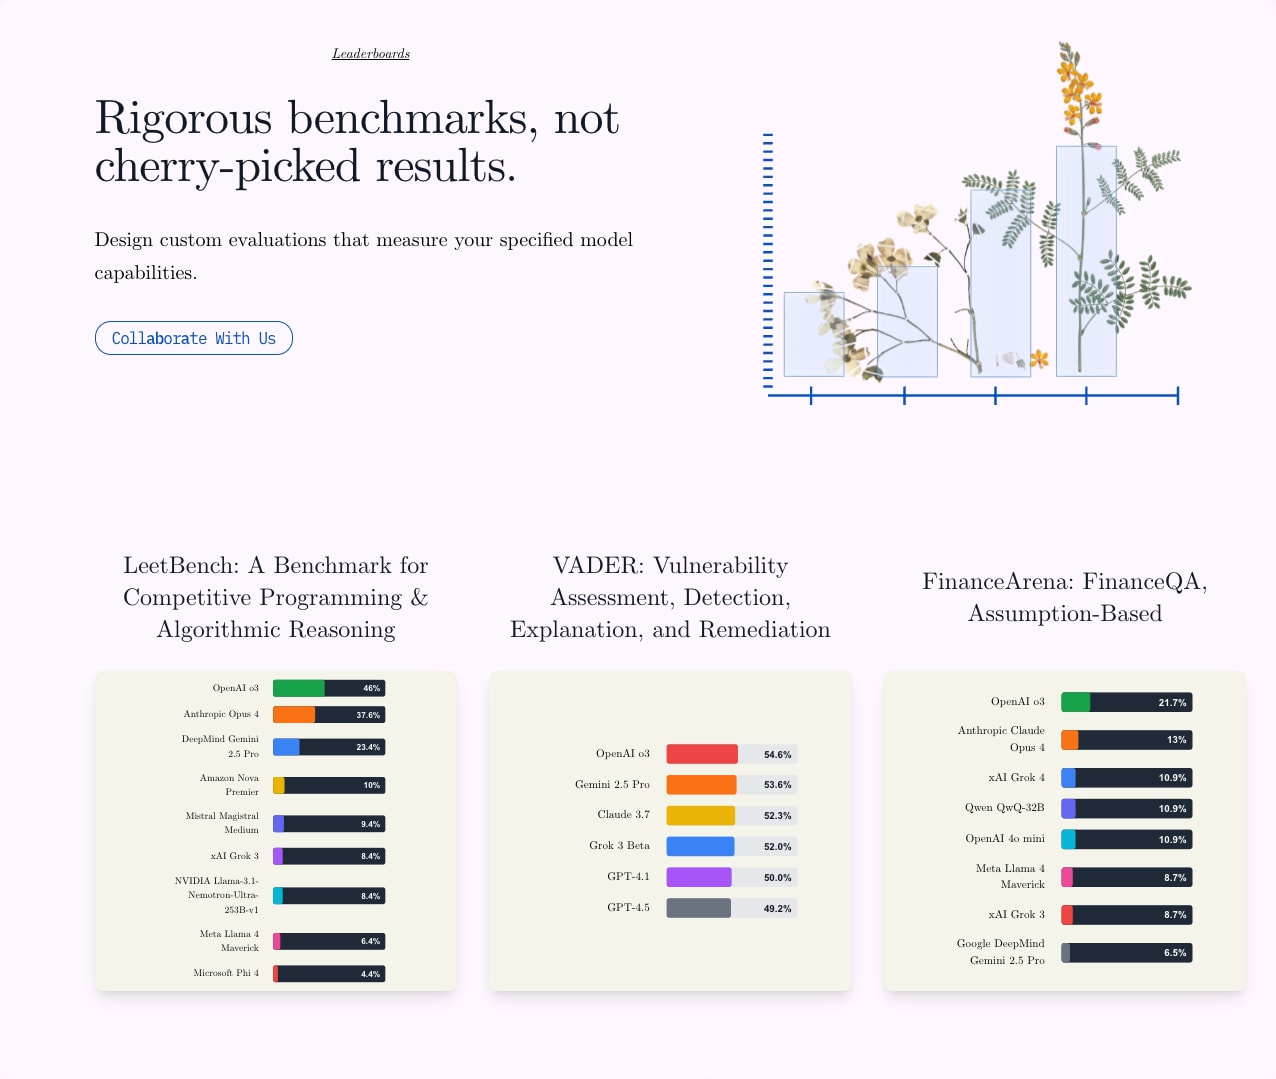Click 'DeepMind Gemini 2.5 Pro' label in LeetBench
Viewport: 1276px width, 1079px height.
pyautogui.click(x=220, y=747)
